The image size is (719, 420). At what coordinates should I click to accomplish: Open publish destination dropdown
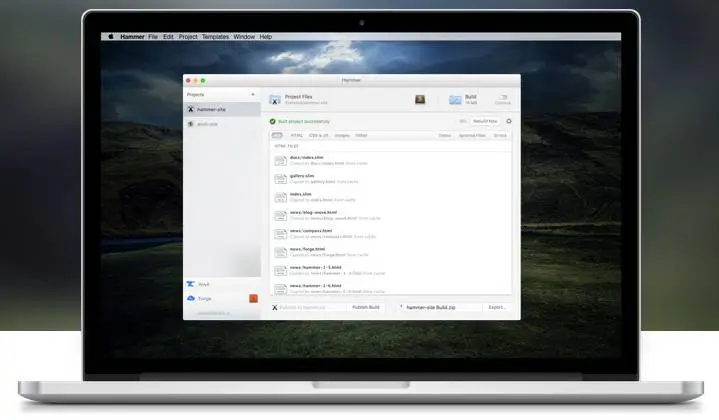[308, 307]
